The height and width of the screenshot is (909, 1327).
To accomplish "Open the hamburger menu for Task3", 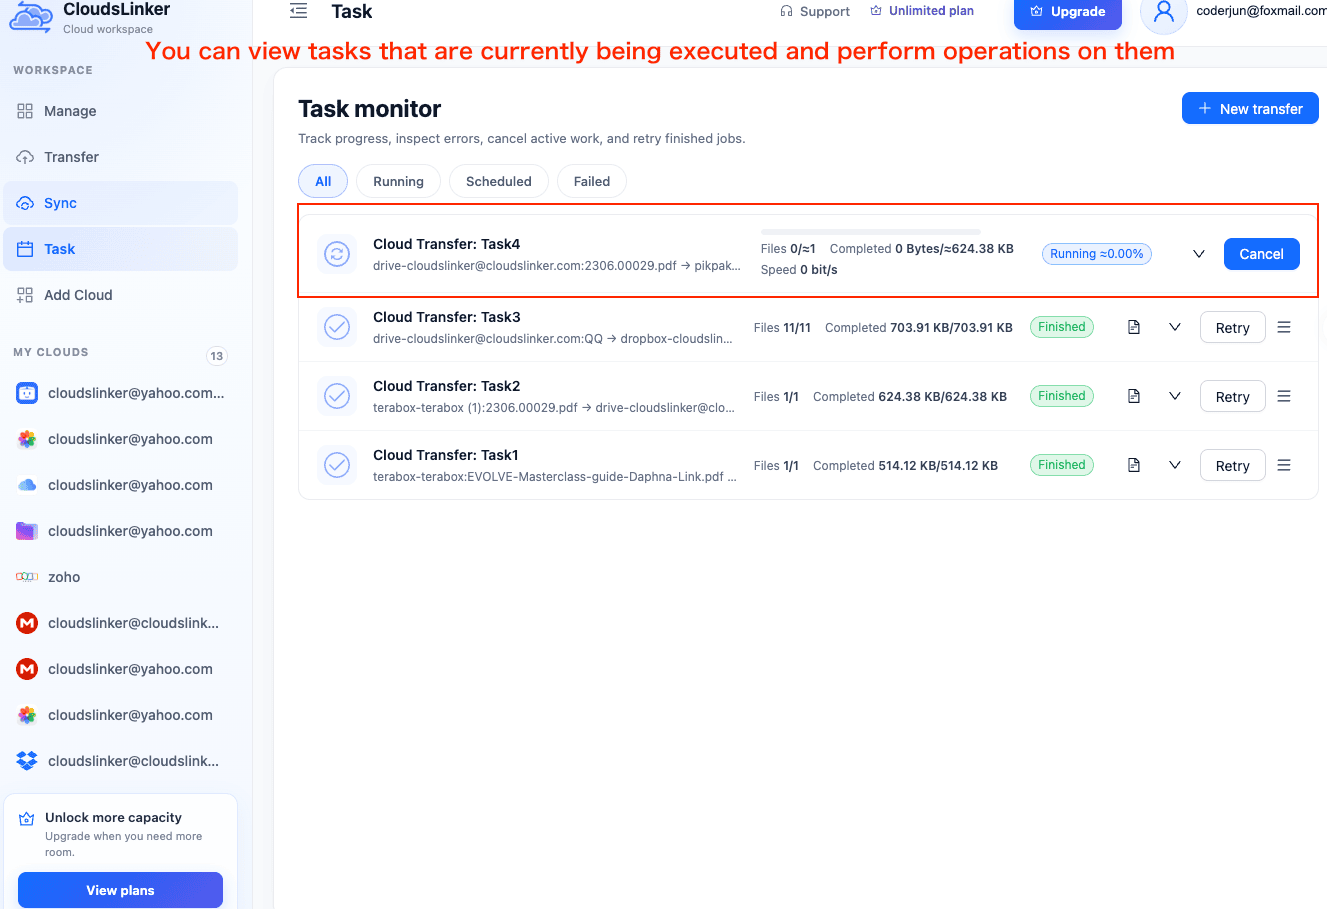I will pyautogui.click(x=1284, y=327).
